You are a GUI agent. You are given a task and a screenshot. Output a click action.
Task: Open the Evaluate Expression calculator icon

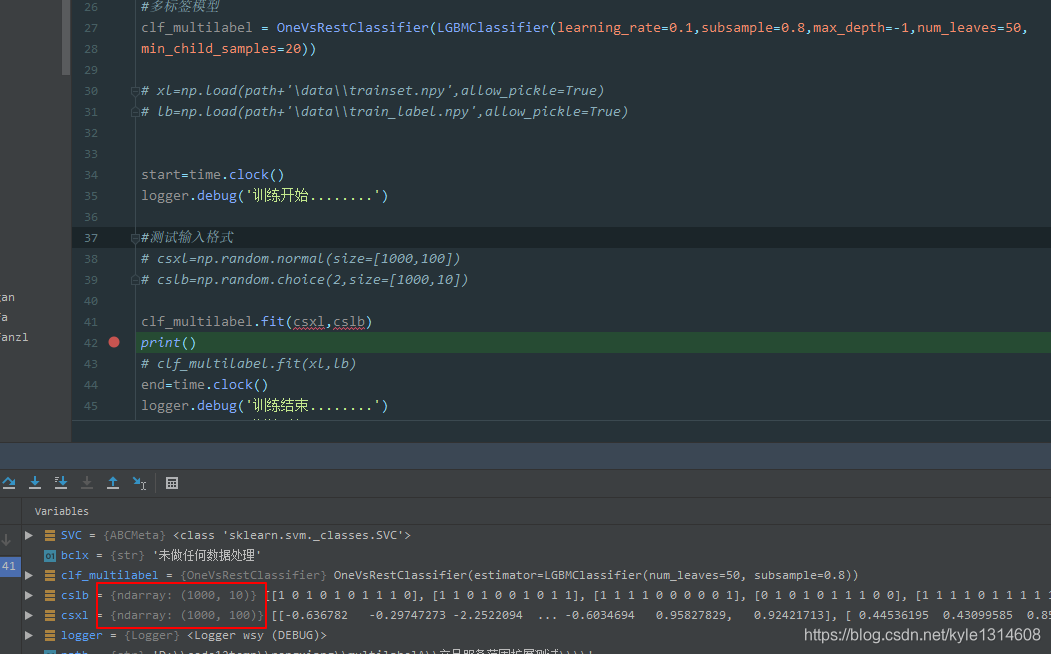tap(172, 483)
